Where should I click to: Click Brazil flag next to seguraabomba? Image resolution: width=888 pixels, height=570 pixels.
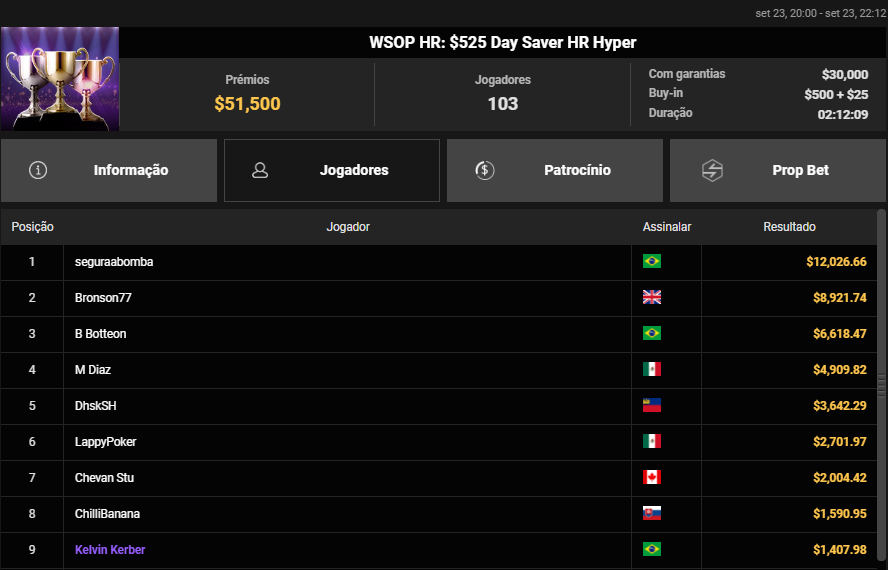click(x=652, y=261)
